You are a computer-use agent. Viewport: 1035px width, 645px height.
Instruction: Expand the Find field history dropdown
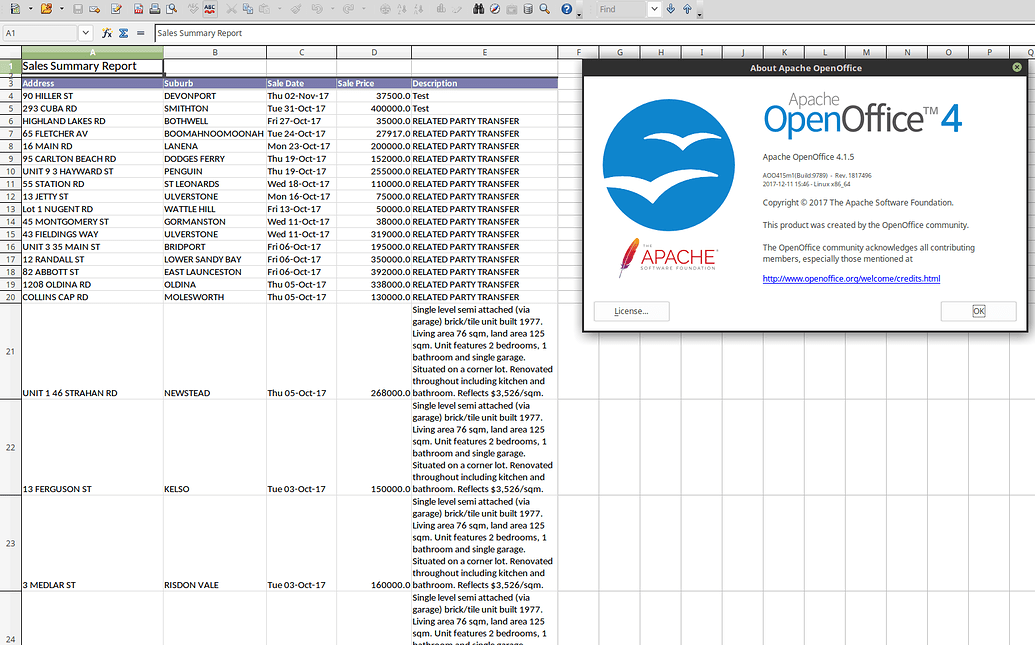click(x=653, y=9)
